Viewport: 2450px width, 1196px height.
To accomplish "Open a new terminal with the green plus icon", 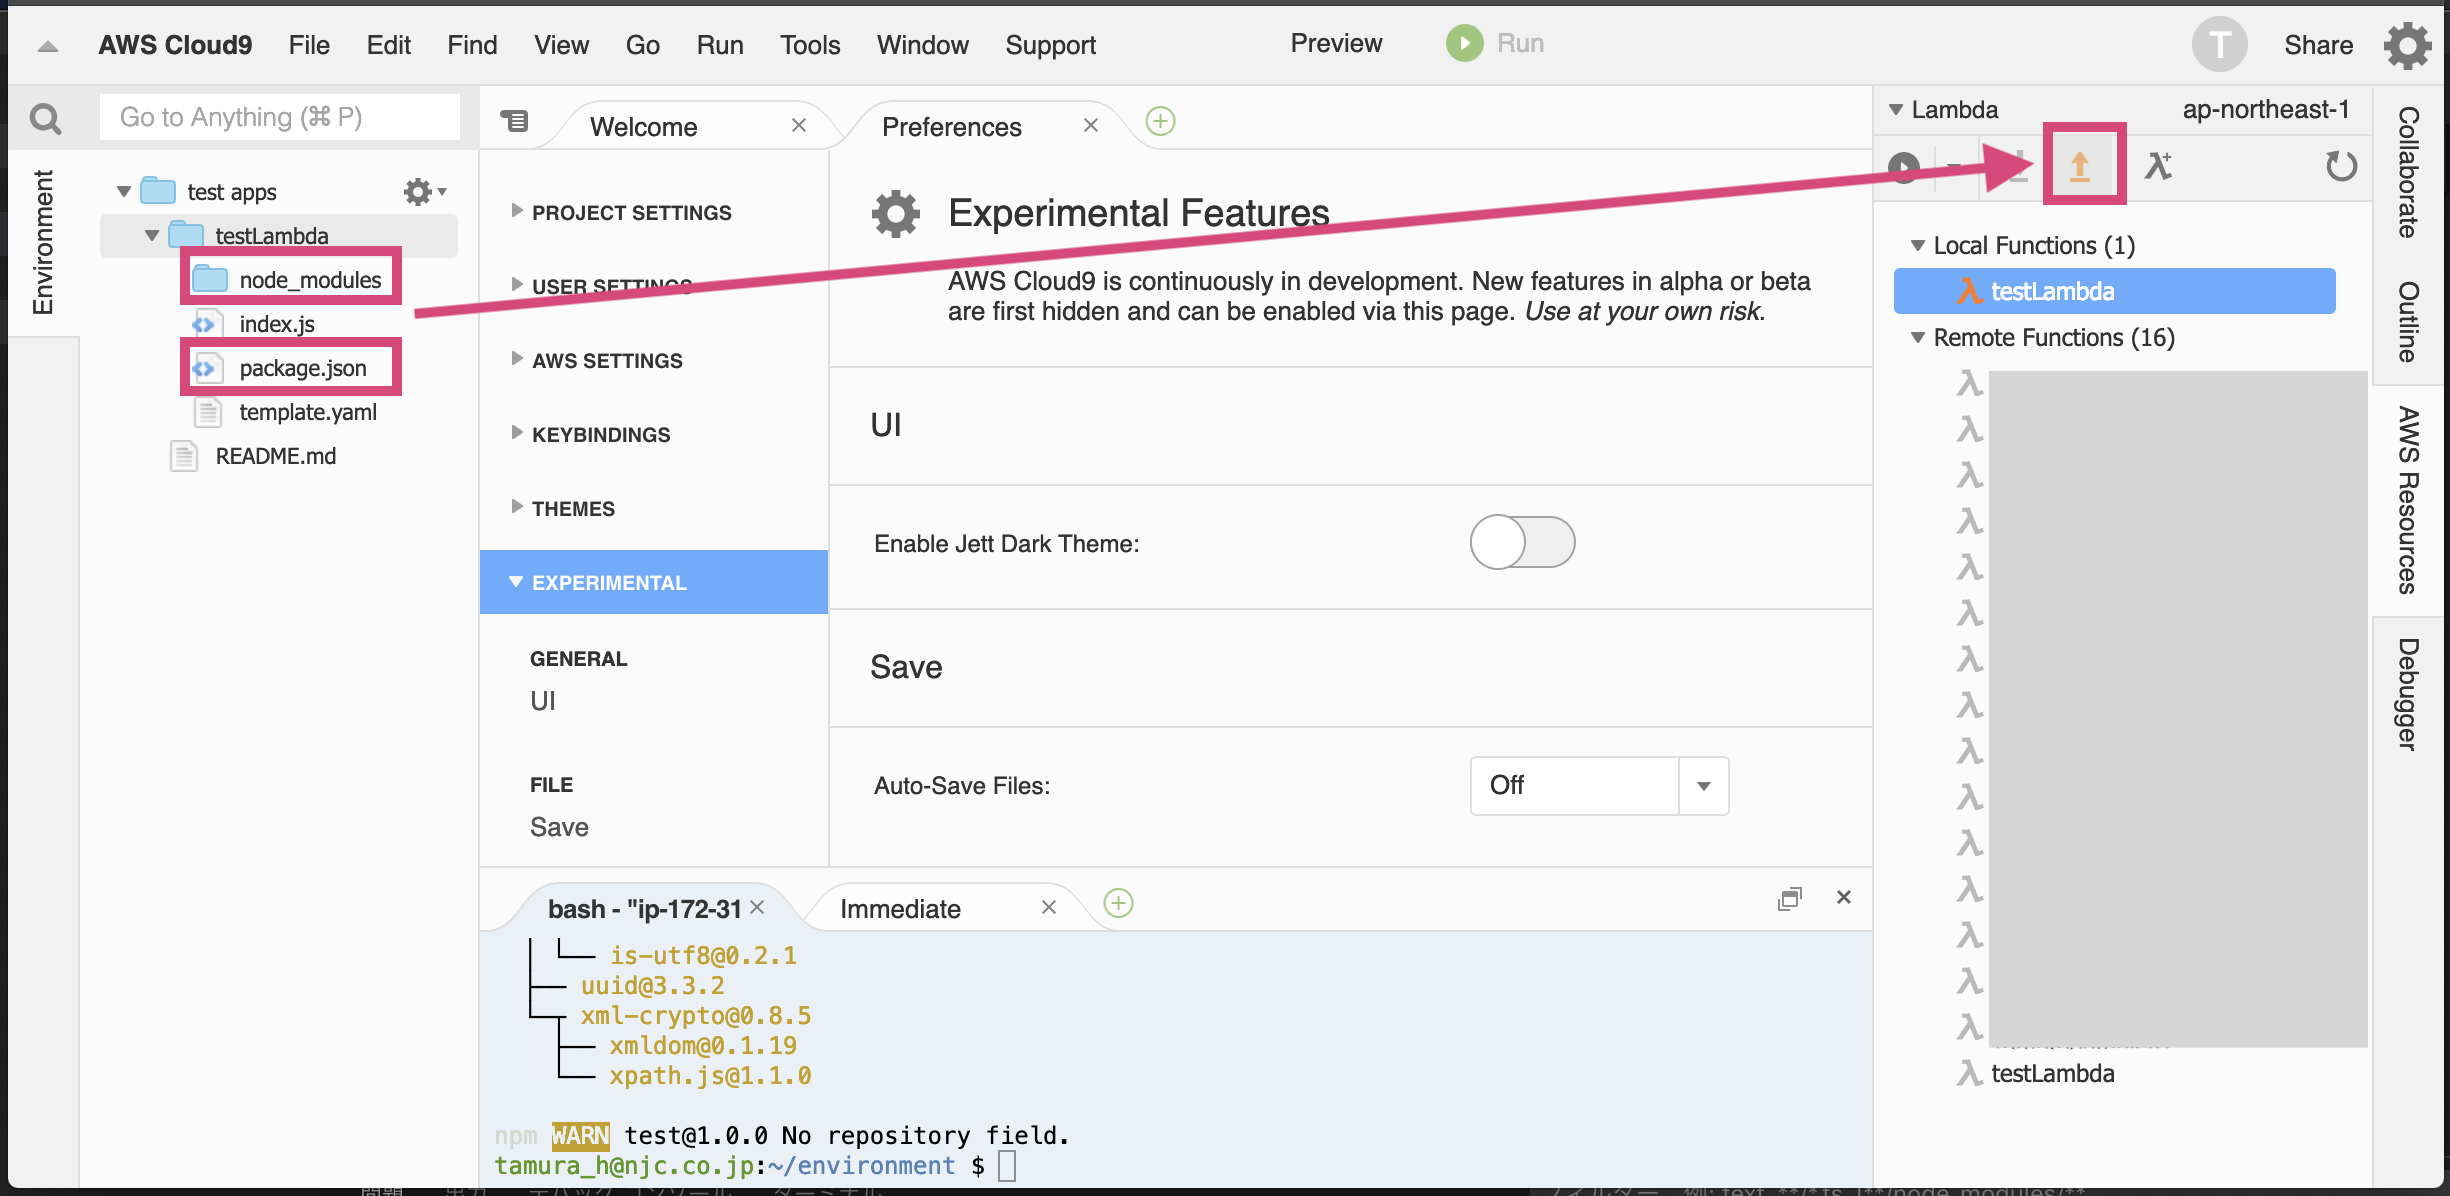I will 1119,902.
